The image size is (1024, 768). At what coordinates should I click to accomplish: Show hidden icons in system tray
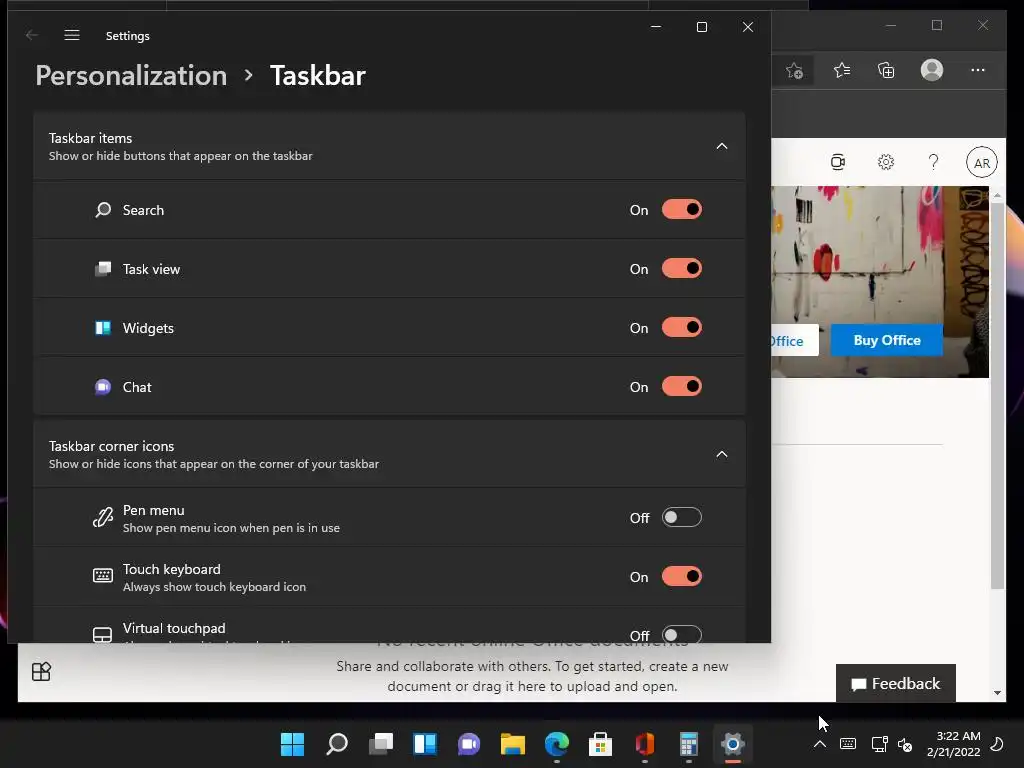point(820,744)
